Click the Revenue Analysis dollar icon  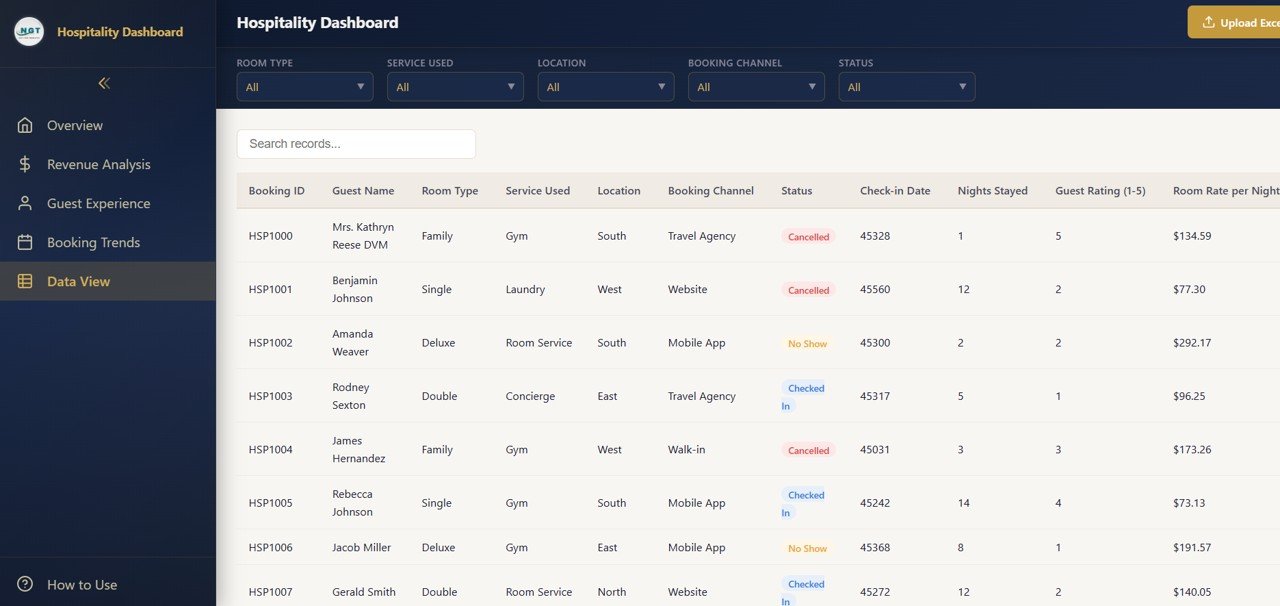25,165
